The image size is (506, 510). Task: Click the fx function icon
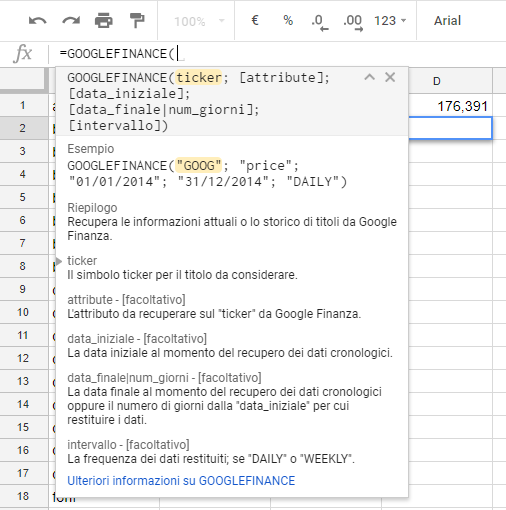coord(23,53)
